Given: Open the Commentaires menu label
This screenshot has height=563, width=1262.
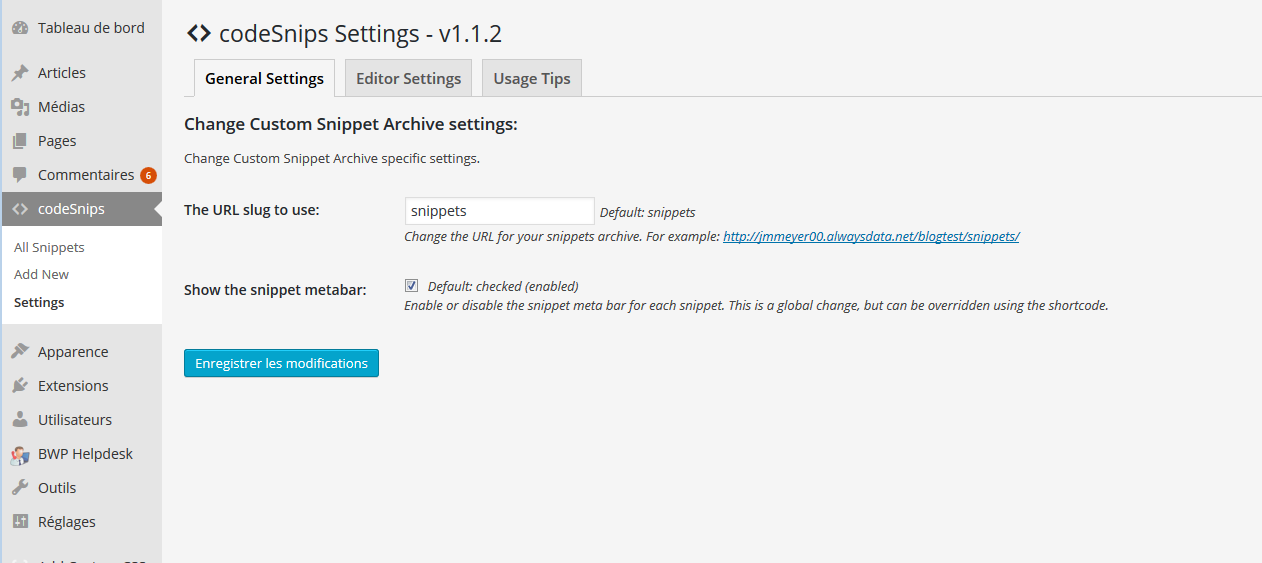Looking at the screenshot, I should click(x=86, y=175).
